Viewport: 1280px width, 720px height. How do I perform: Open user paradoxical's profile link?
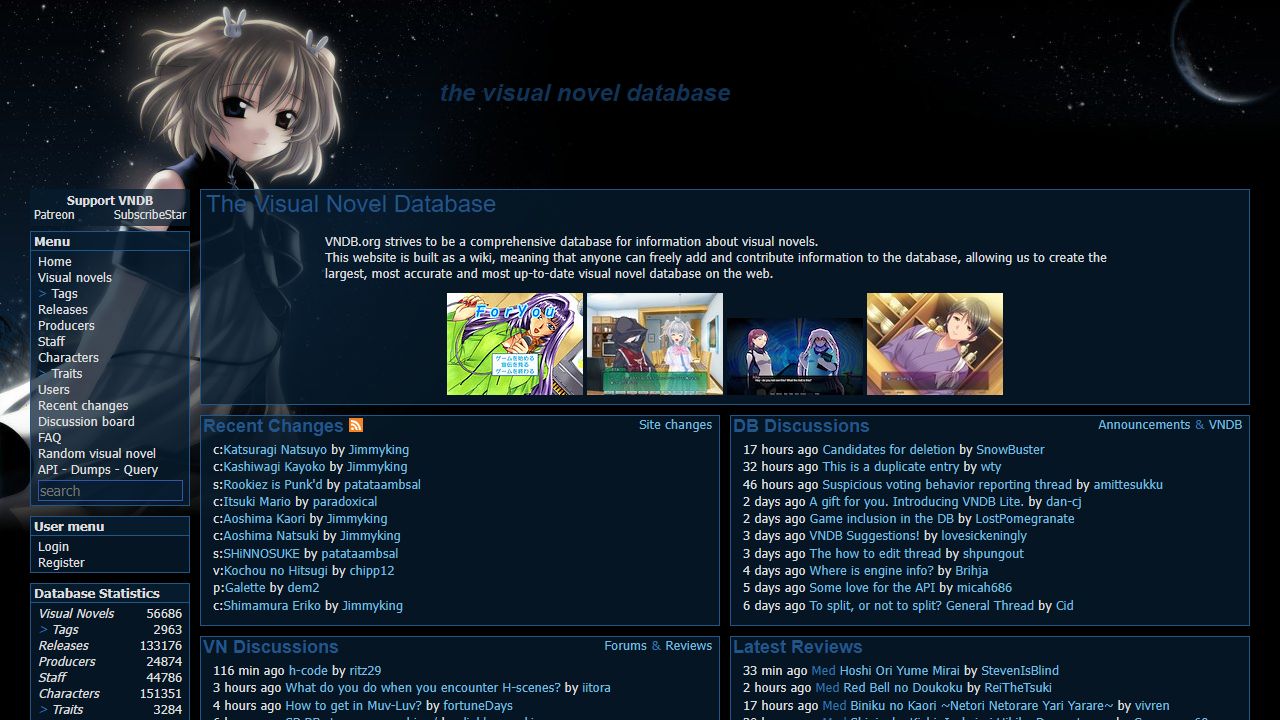click(345, 502)
